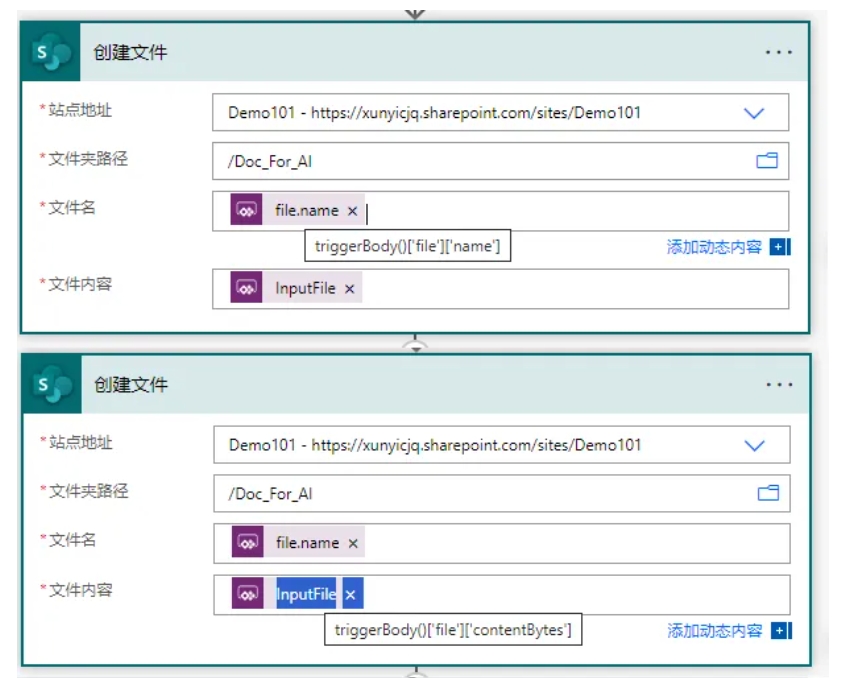Click 添加动态内容 link in second card
Viewport: 847px width, 678px height.
[714, 631]
